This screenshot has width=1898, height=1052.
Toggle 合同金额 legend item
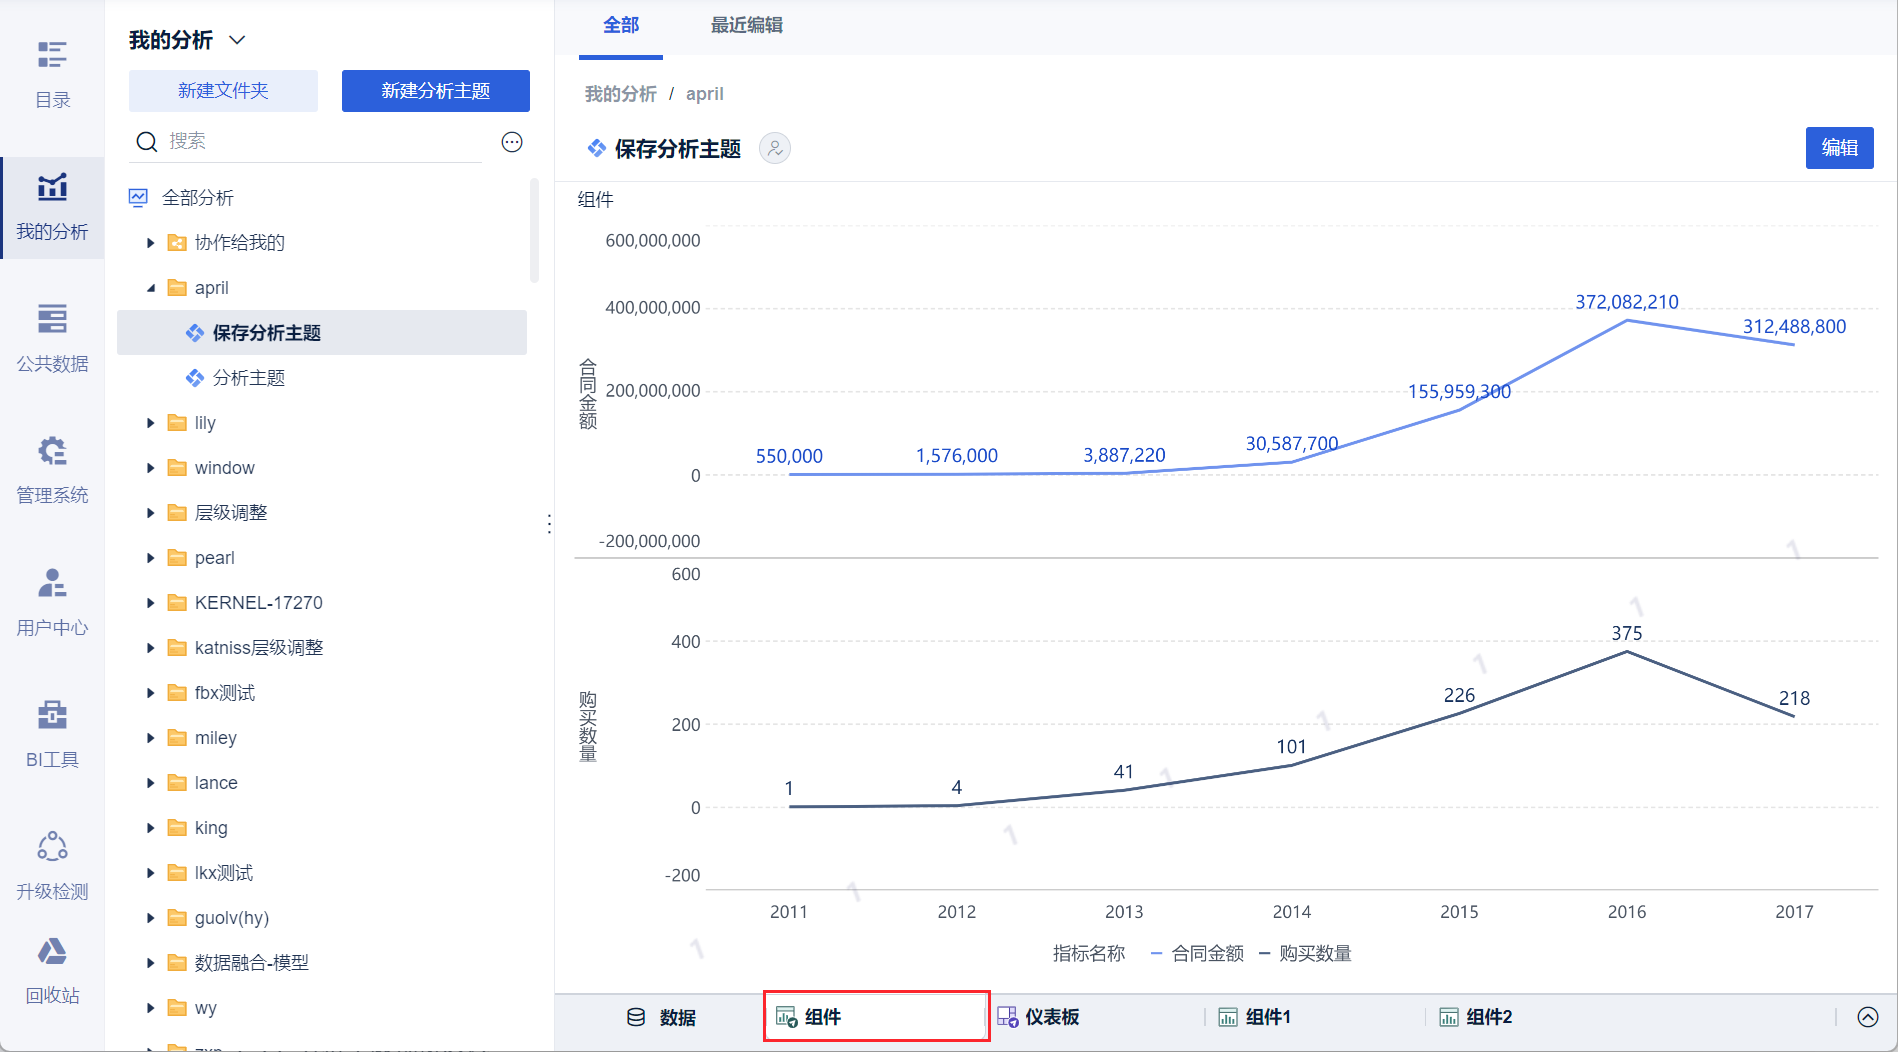[x=1198, y=954]
